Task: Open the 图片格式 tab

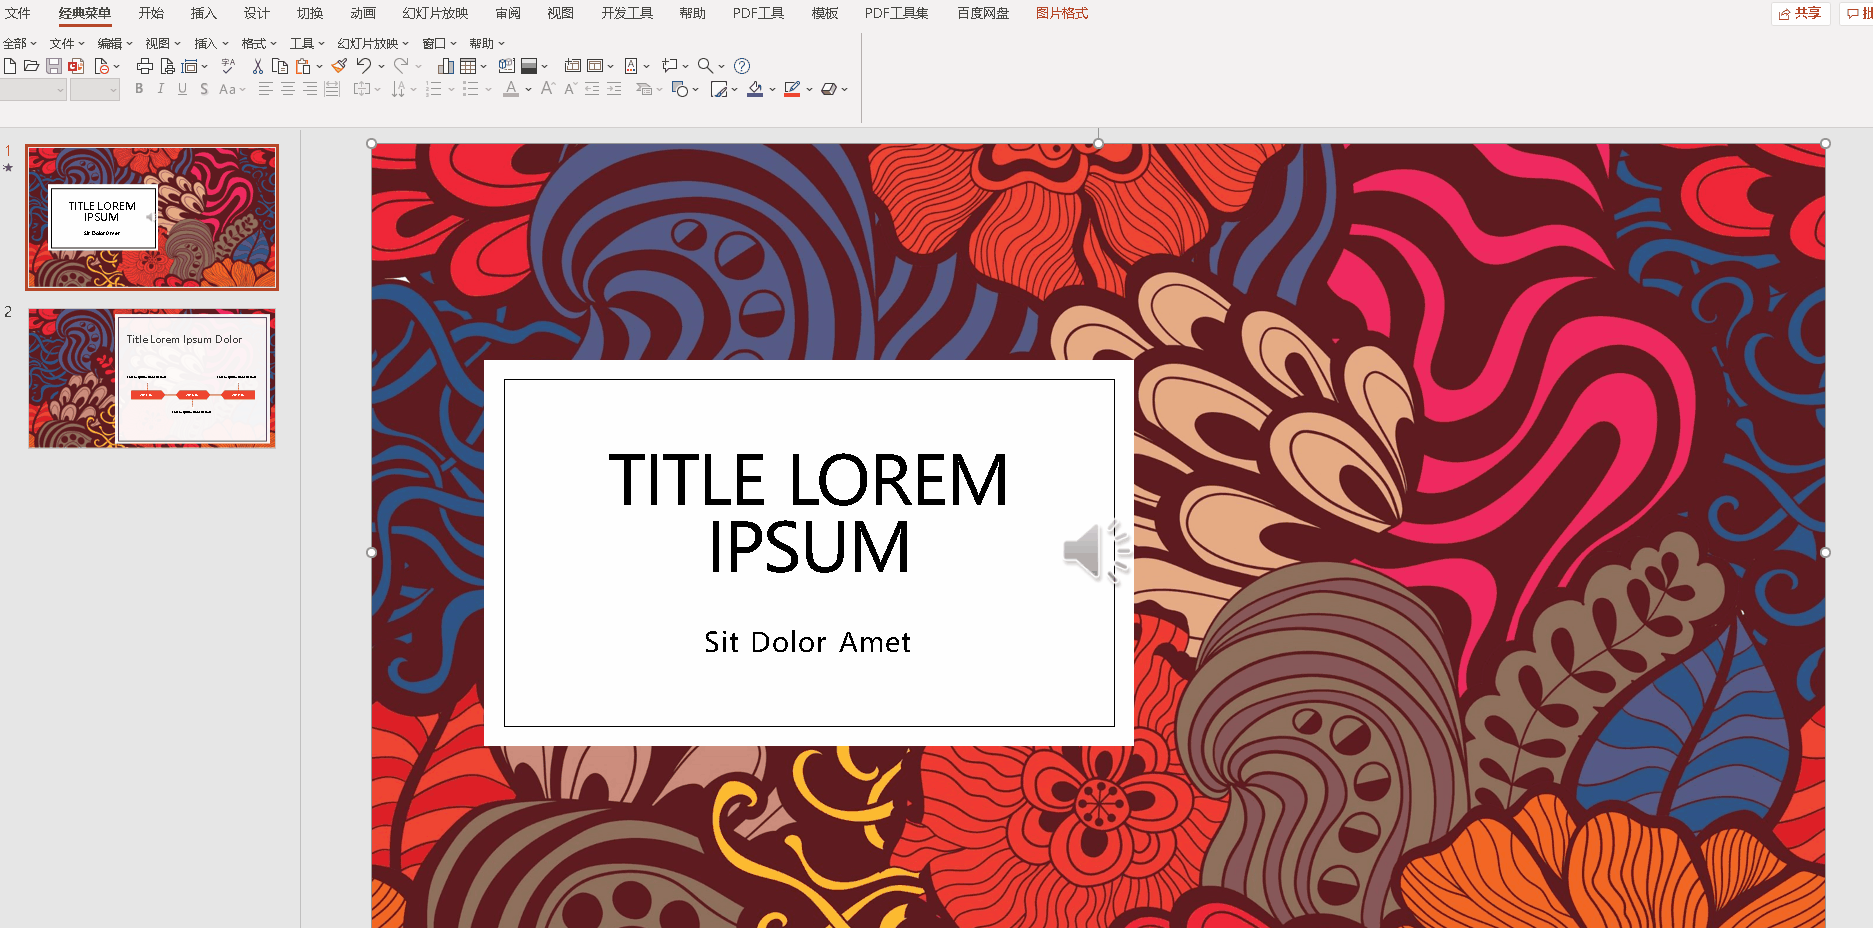Action: coord(1061,13)
